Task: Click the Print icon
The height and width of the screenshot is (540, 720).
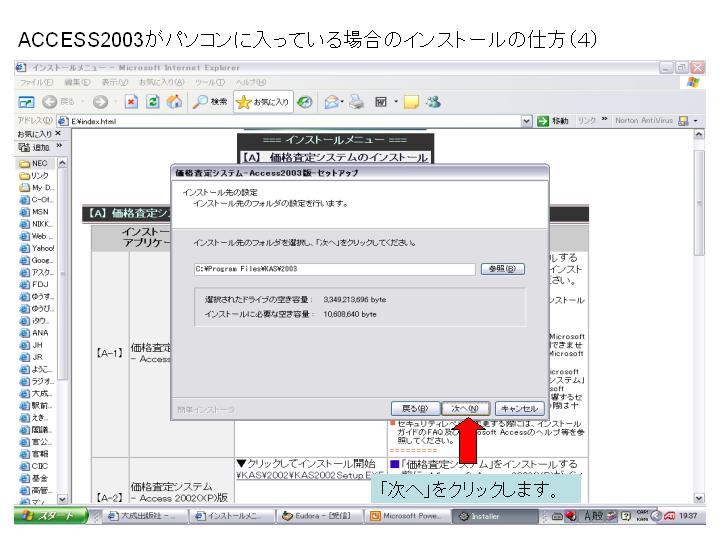Action: coord(356,101)
